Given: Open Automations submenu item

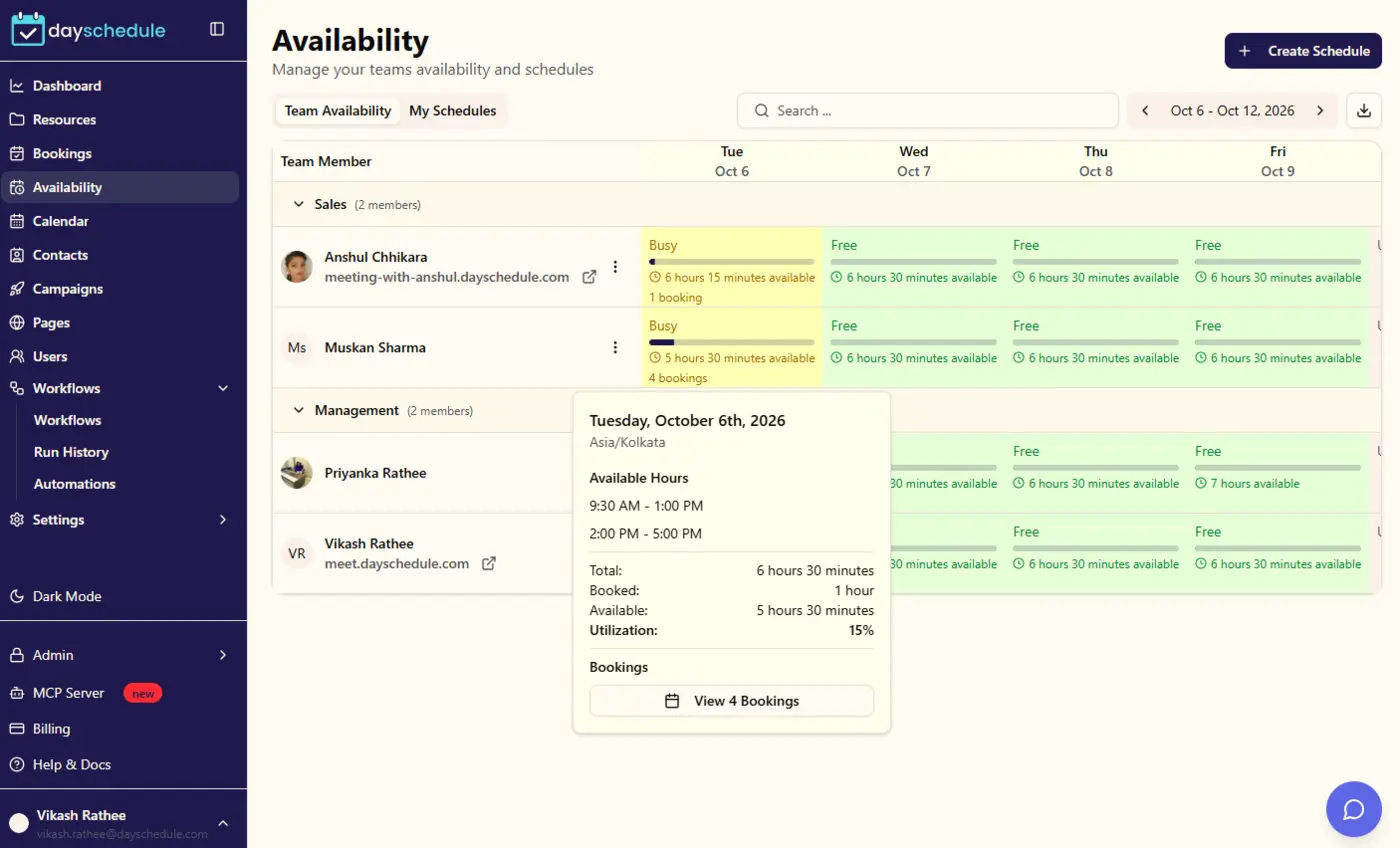Looking at the screenshot, I should coord(74,484).
